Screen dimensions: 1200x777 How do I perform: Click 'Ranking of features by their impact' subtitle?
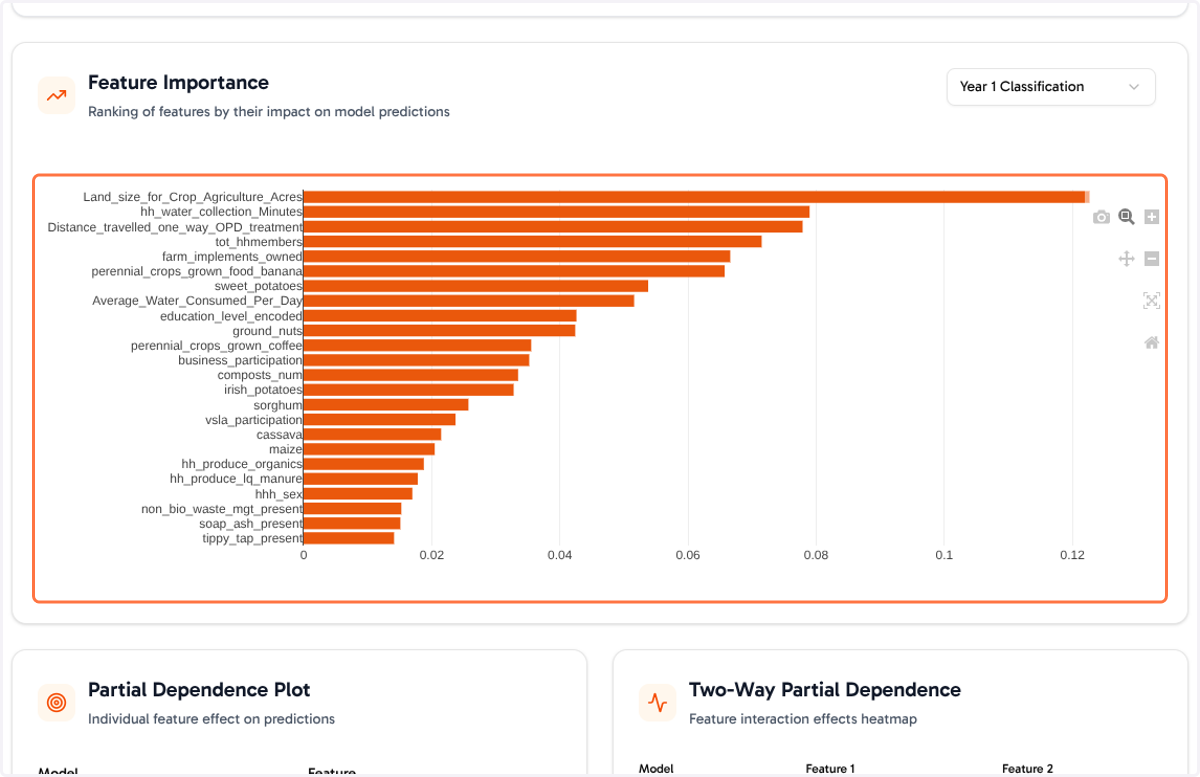pyautogui.click(x=269, y=112)
